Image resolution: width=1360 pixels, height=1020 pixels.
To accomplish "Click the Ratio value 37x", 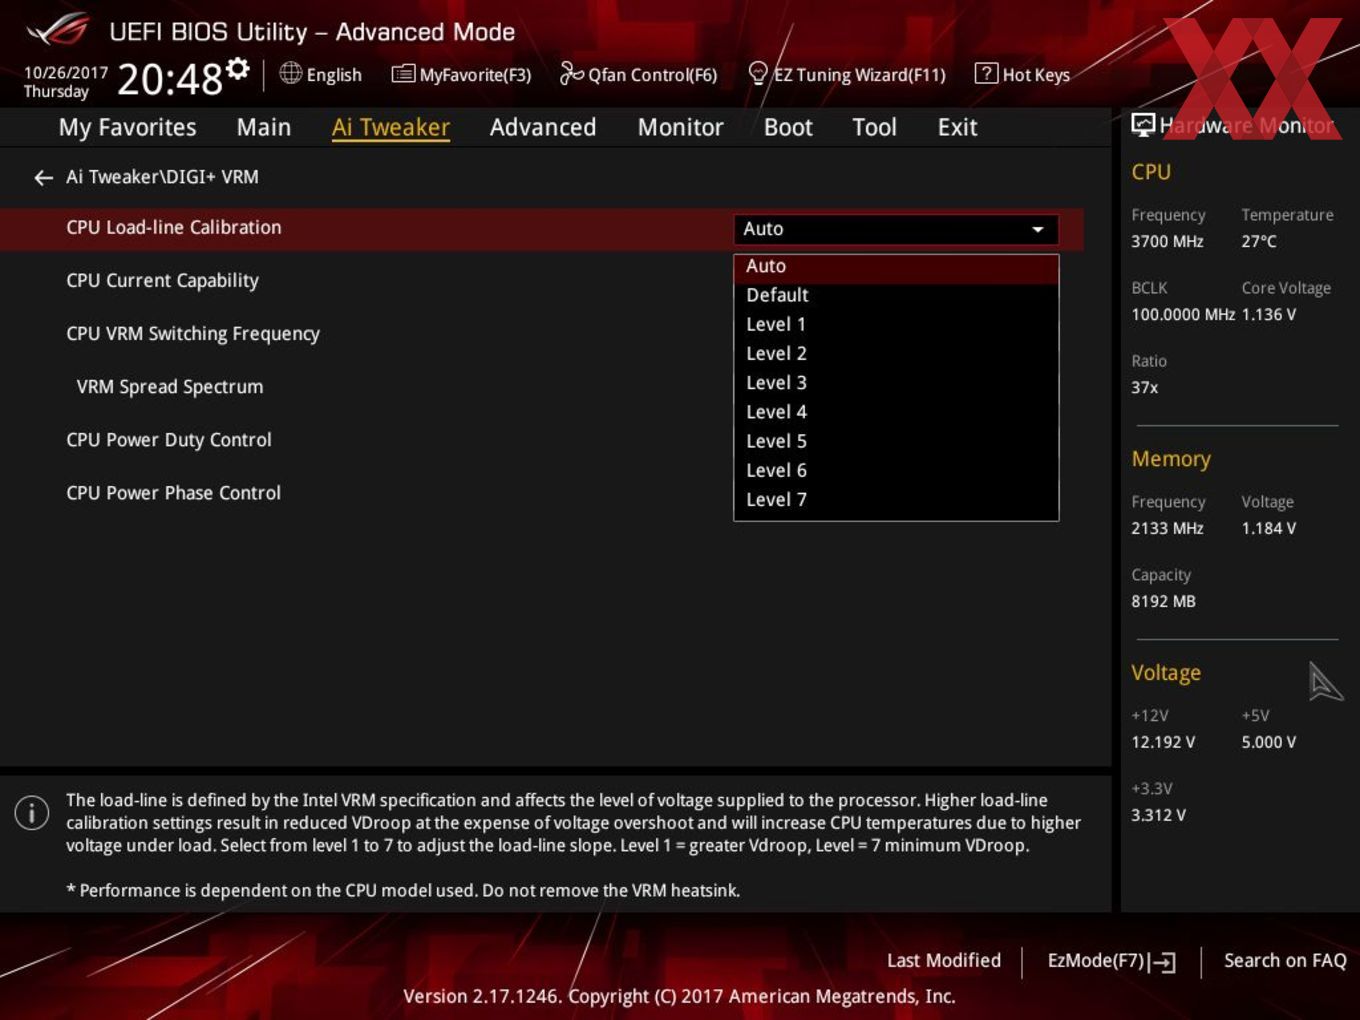I will click(1145, 387).
